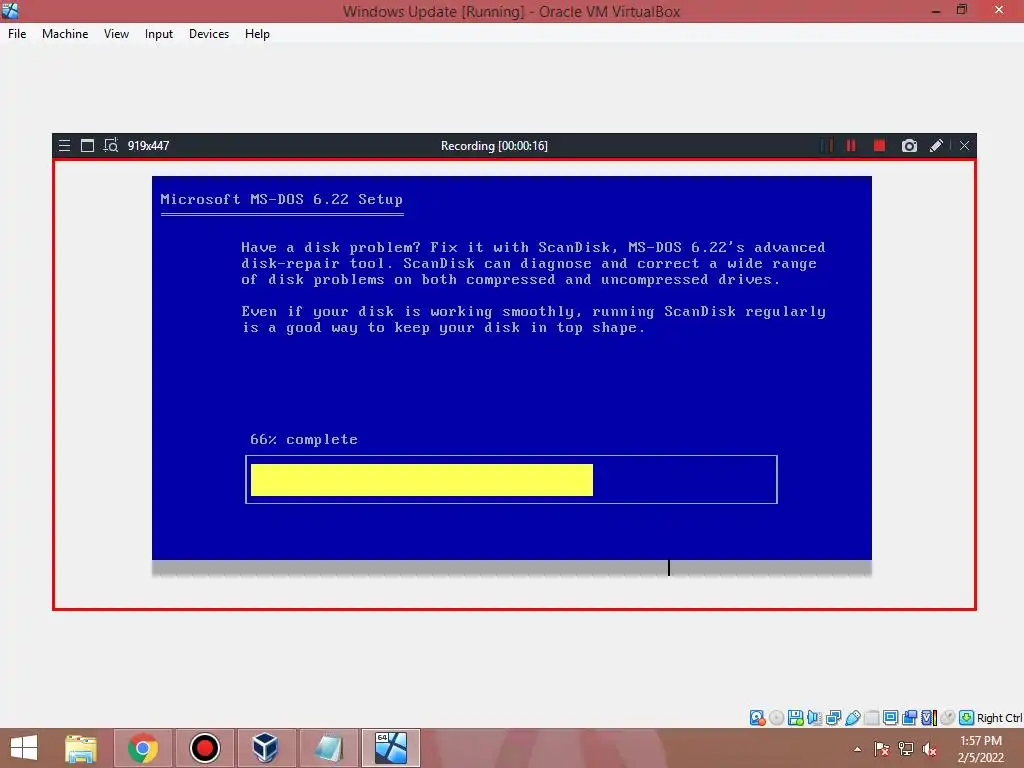This screenshot has height=768, width=1024.
Task: Open the recorder hamburger menu
Action: [x=64, y=146]
